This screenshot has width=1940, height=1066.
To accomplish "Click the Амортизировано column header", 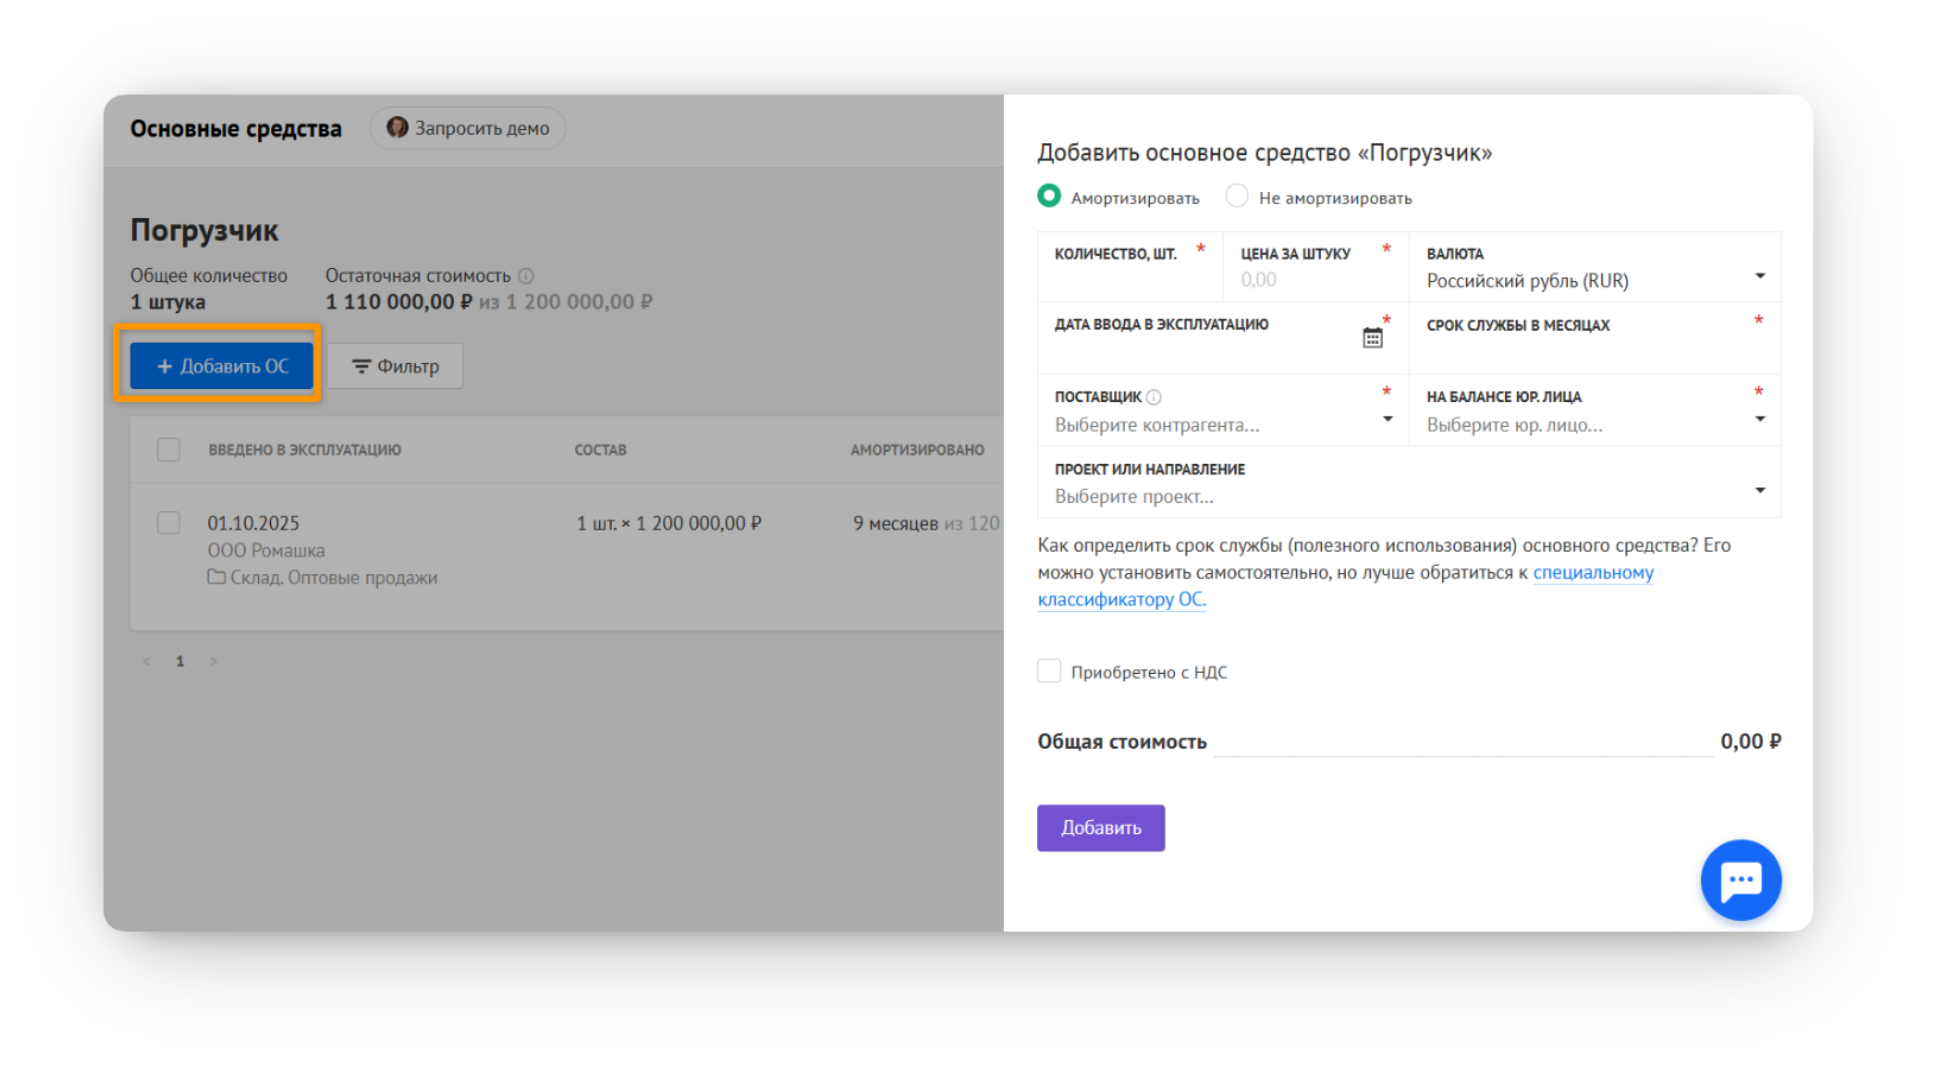I will pyautogui.click(x=917, y=450).
